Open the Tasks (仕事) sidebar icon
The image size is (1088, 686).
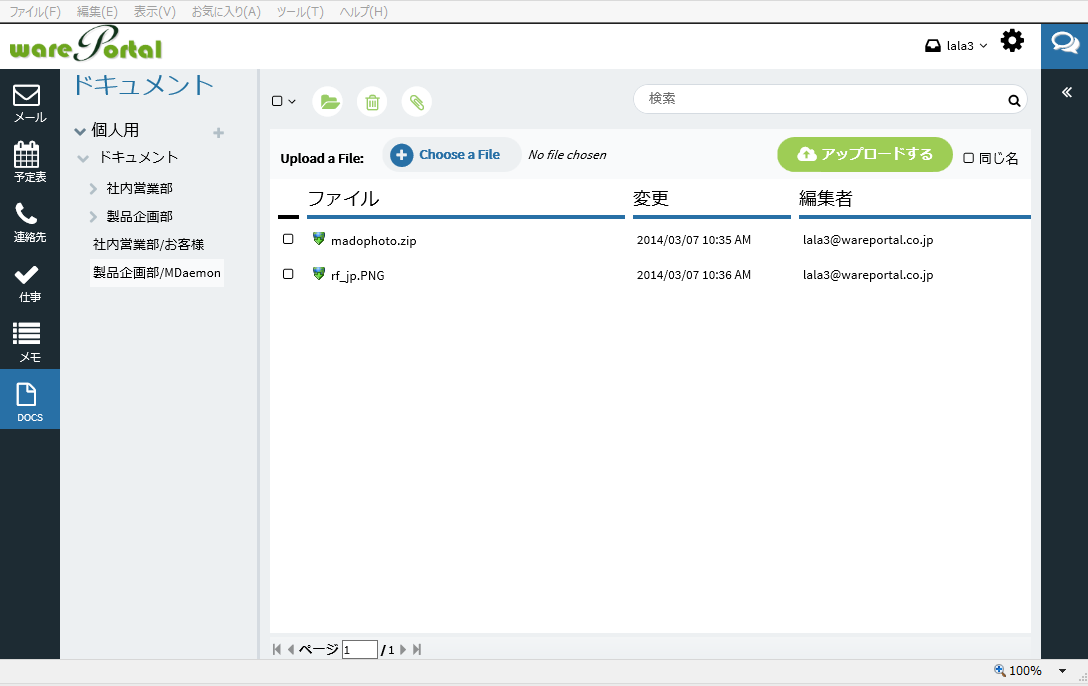pyautogui.click(x=29, y=282)
